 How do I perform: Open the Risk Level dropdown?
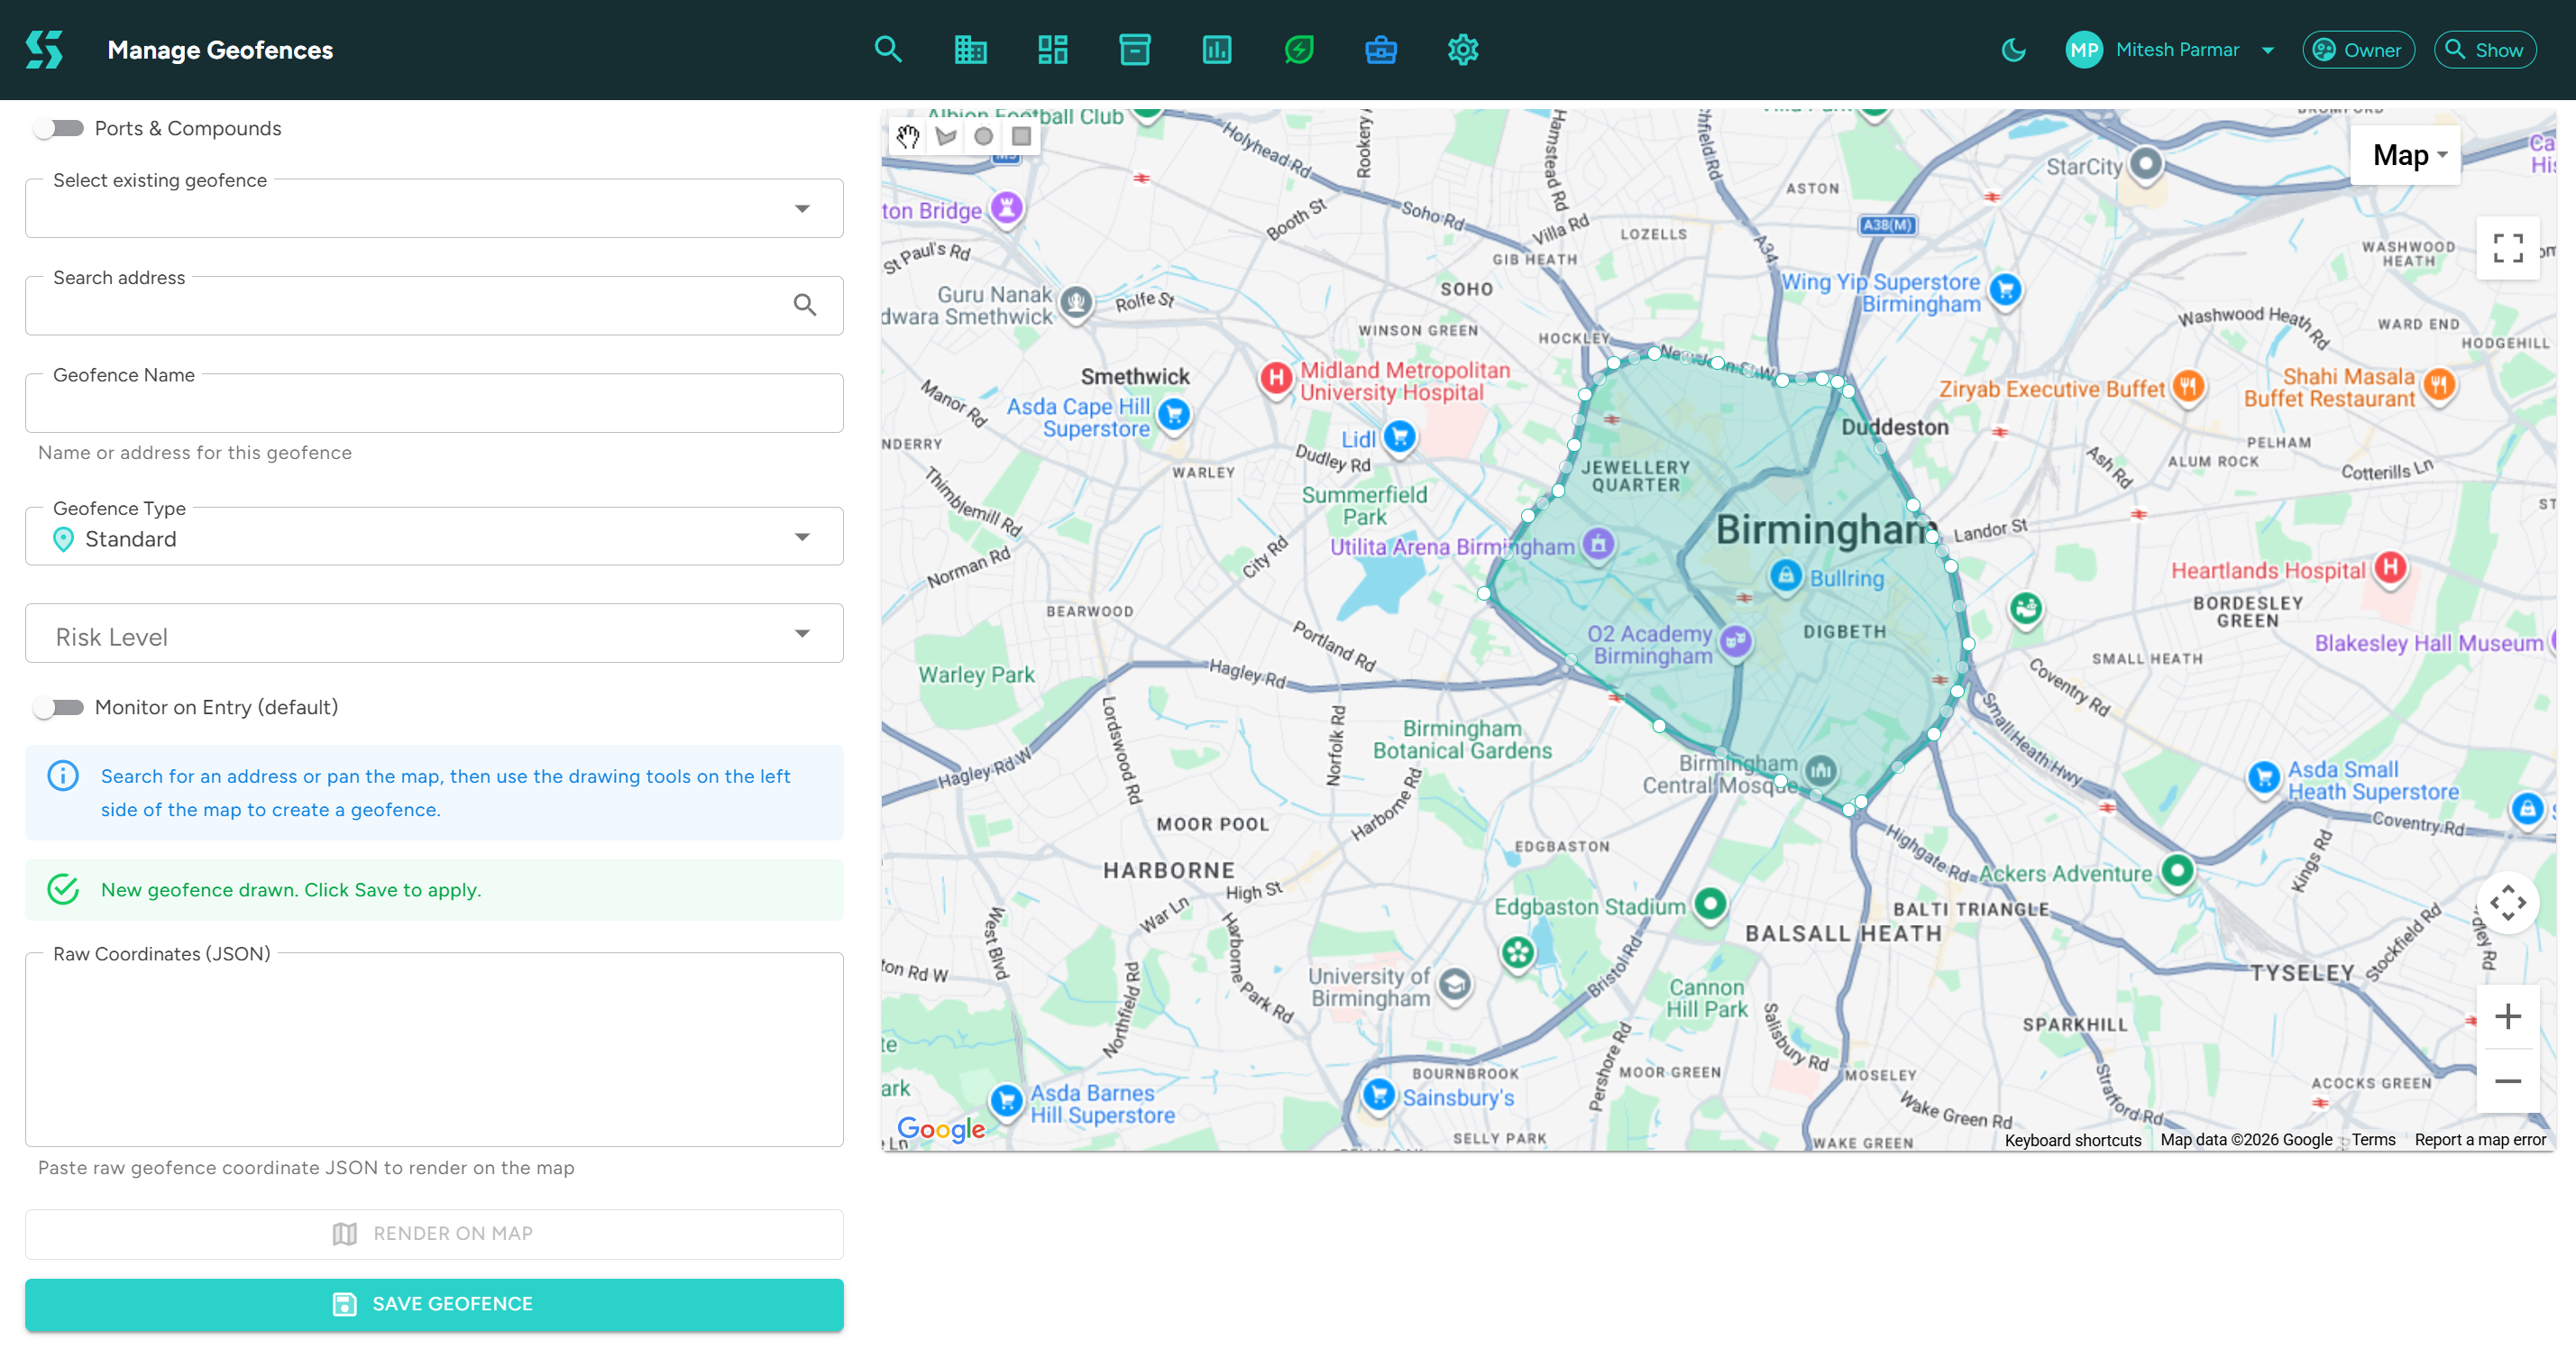tap(434, 633)
